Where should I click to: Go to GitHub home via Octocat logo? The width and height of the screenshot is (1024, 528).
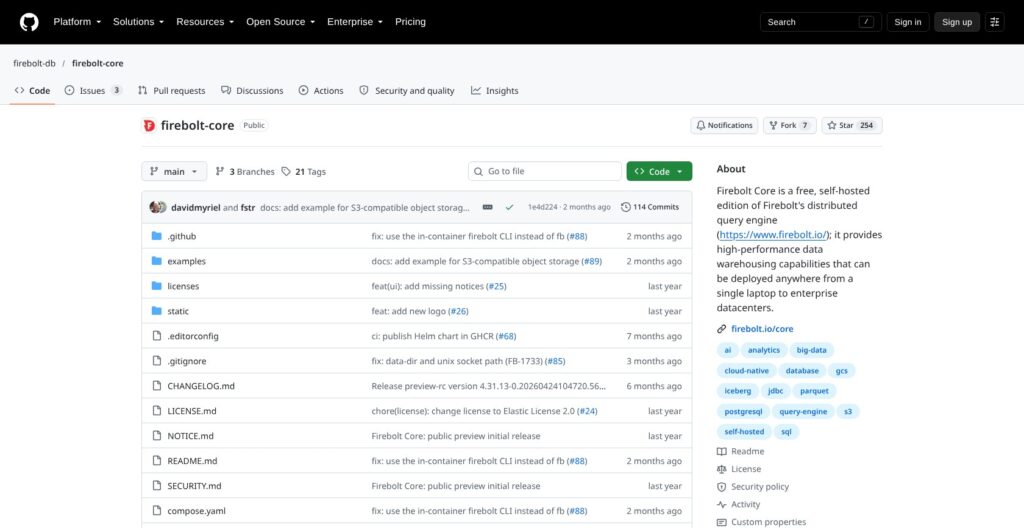click(x=29, y=22)
